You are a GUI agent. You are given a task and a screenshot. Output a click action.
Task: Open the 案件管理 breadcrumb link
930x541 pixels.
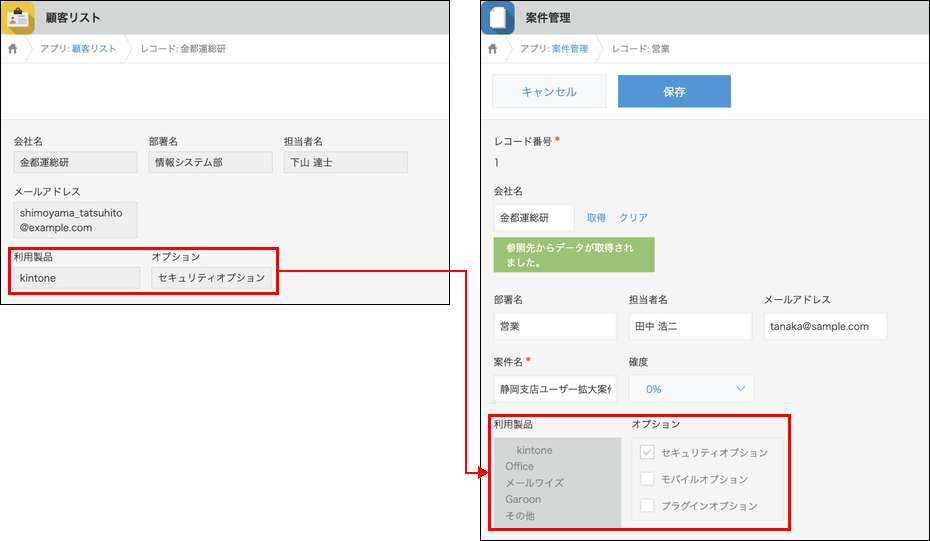coord(570,49)
